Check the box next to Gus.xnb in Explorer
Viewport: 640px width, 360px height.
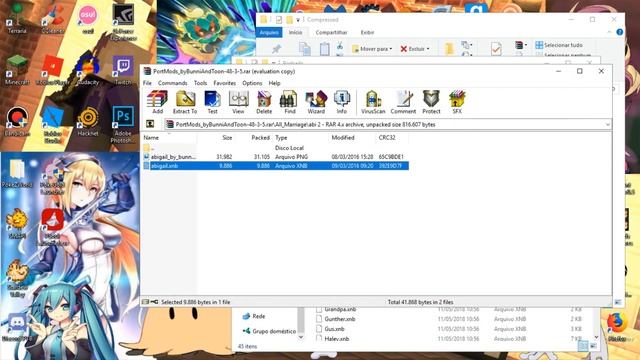[319, 329]
